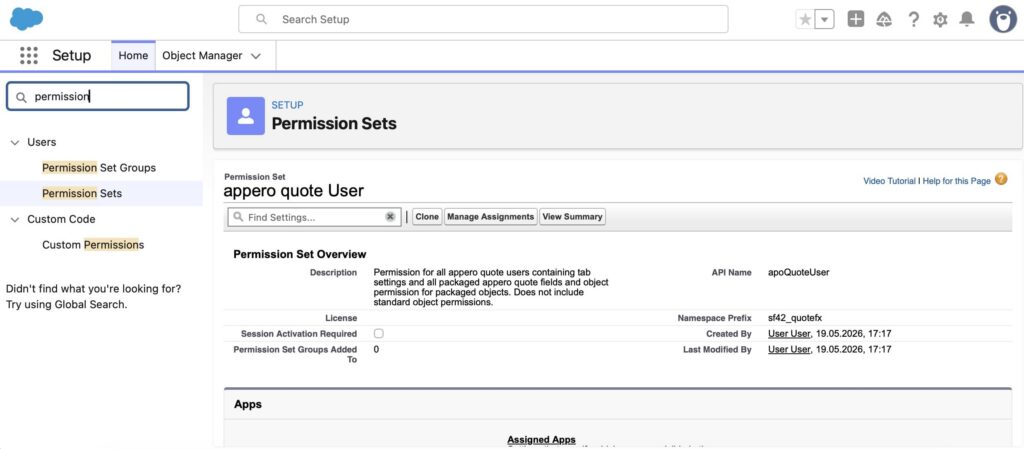This screenshot has height=449, width=1024.
Task: Click the Find Settings magnifier icon
Action: click(238, 217)
